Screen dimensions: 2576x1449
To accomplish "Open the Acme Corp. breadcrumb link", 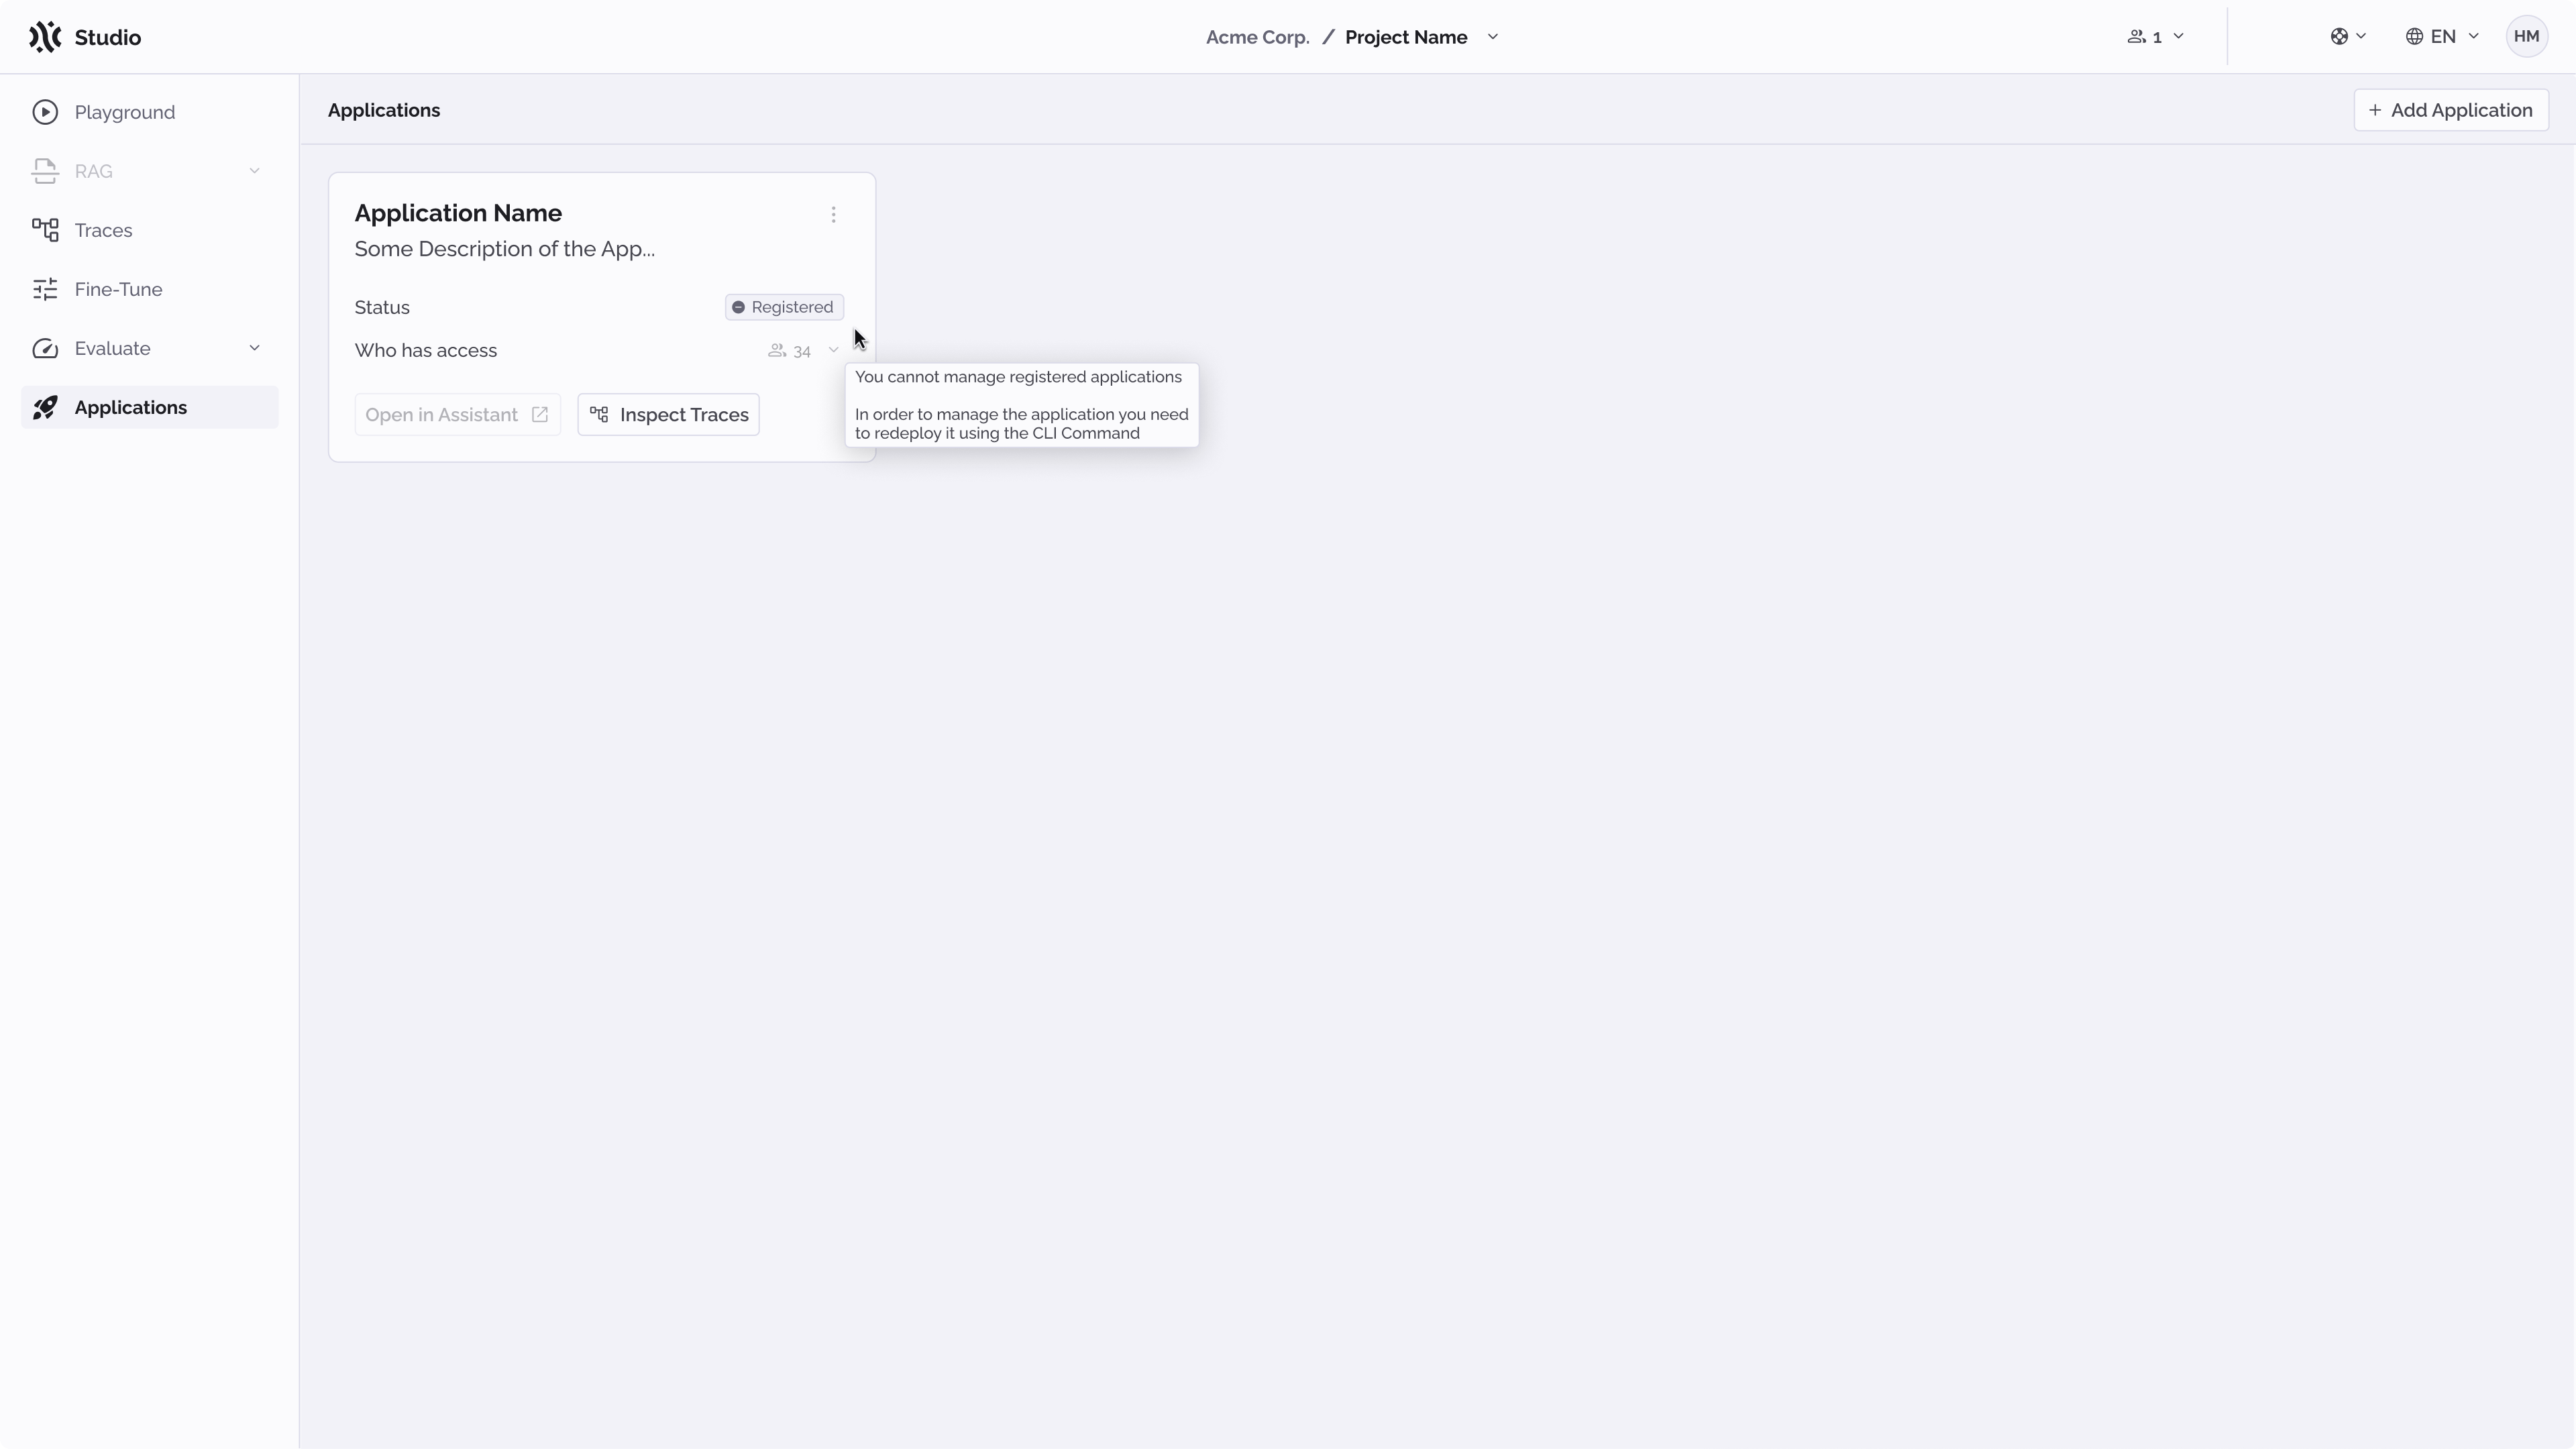I will [1256, 37].
